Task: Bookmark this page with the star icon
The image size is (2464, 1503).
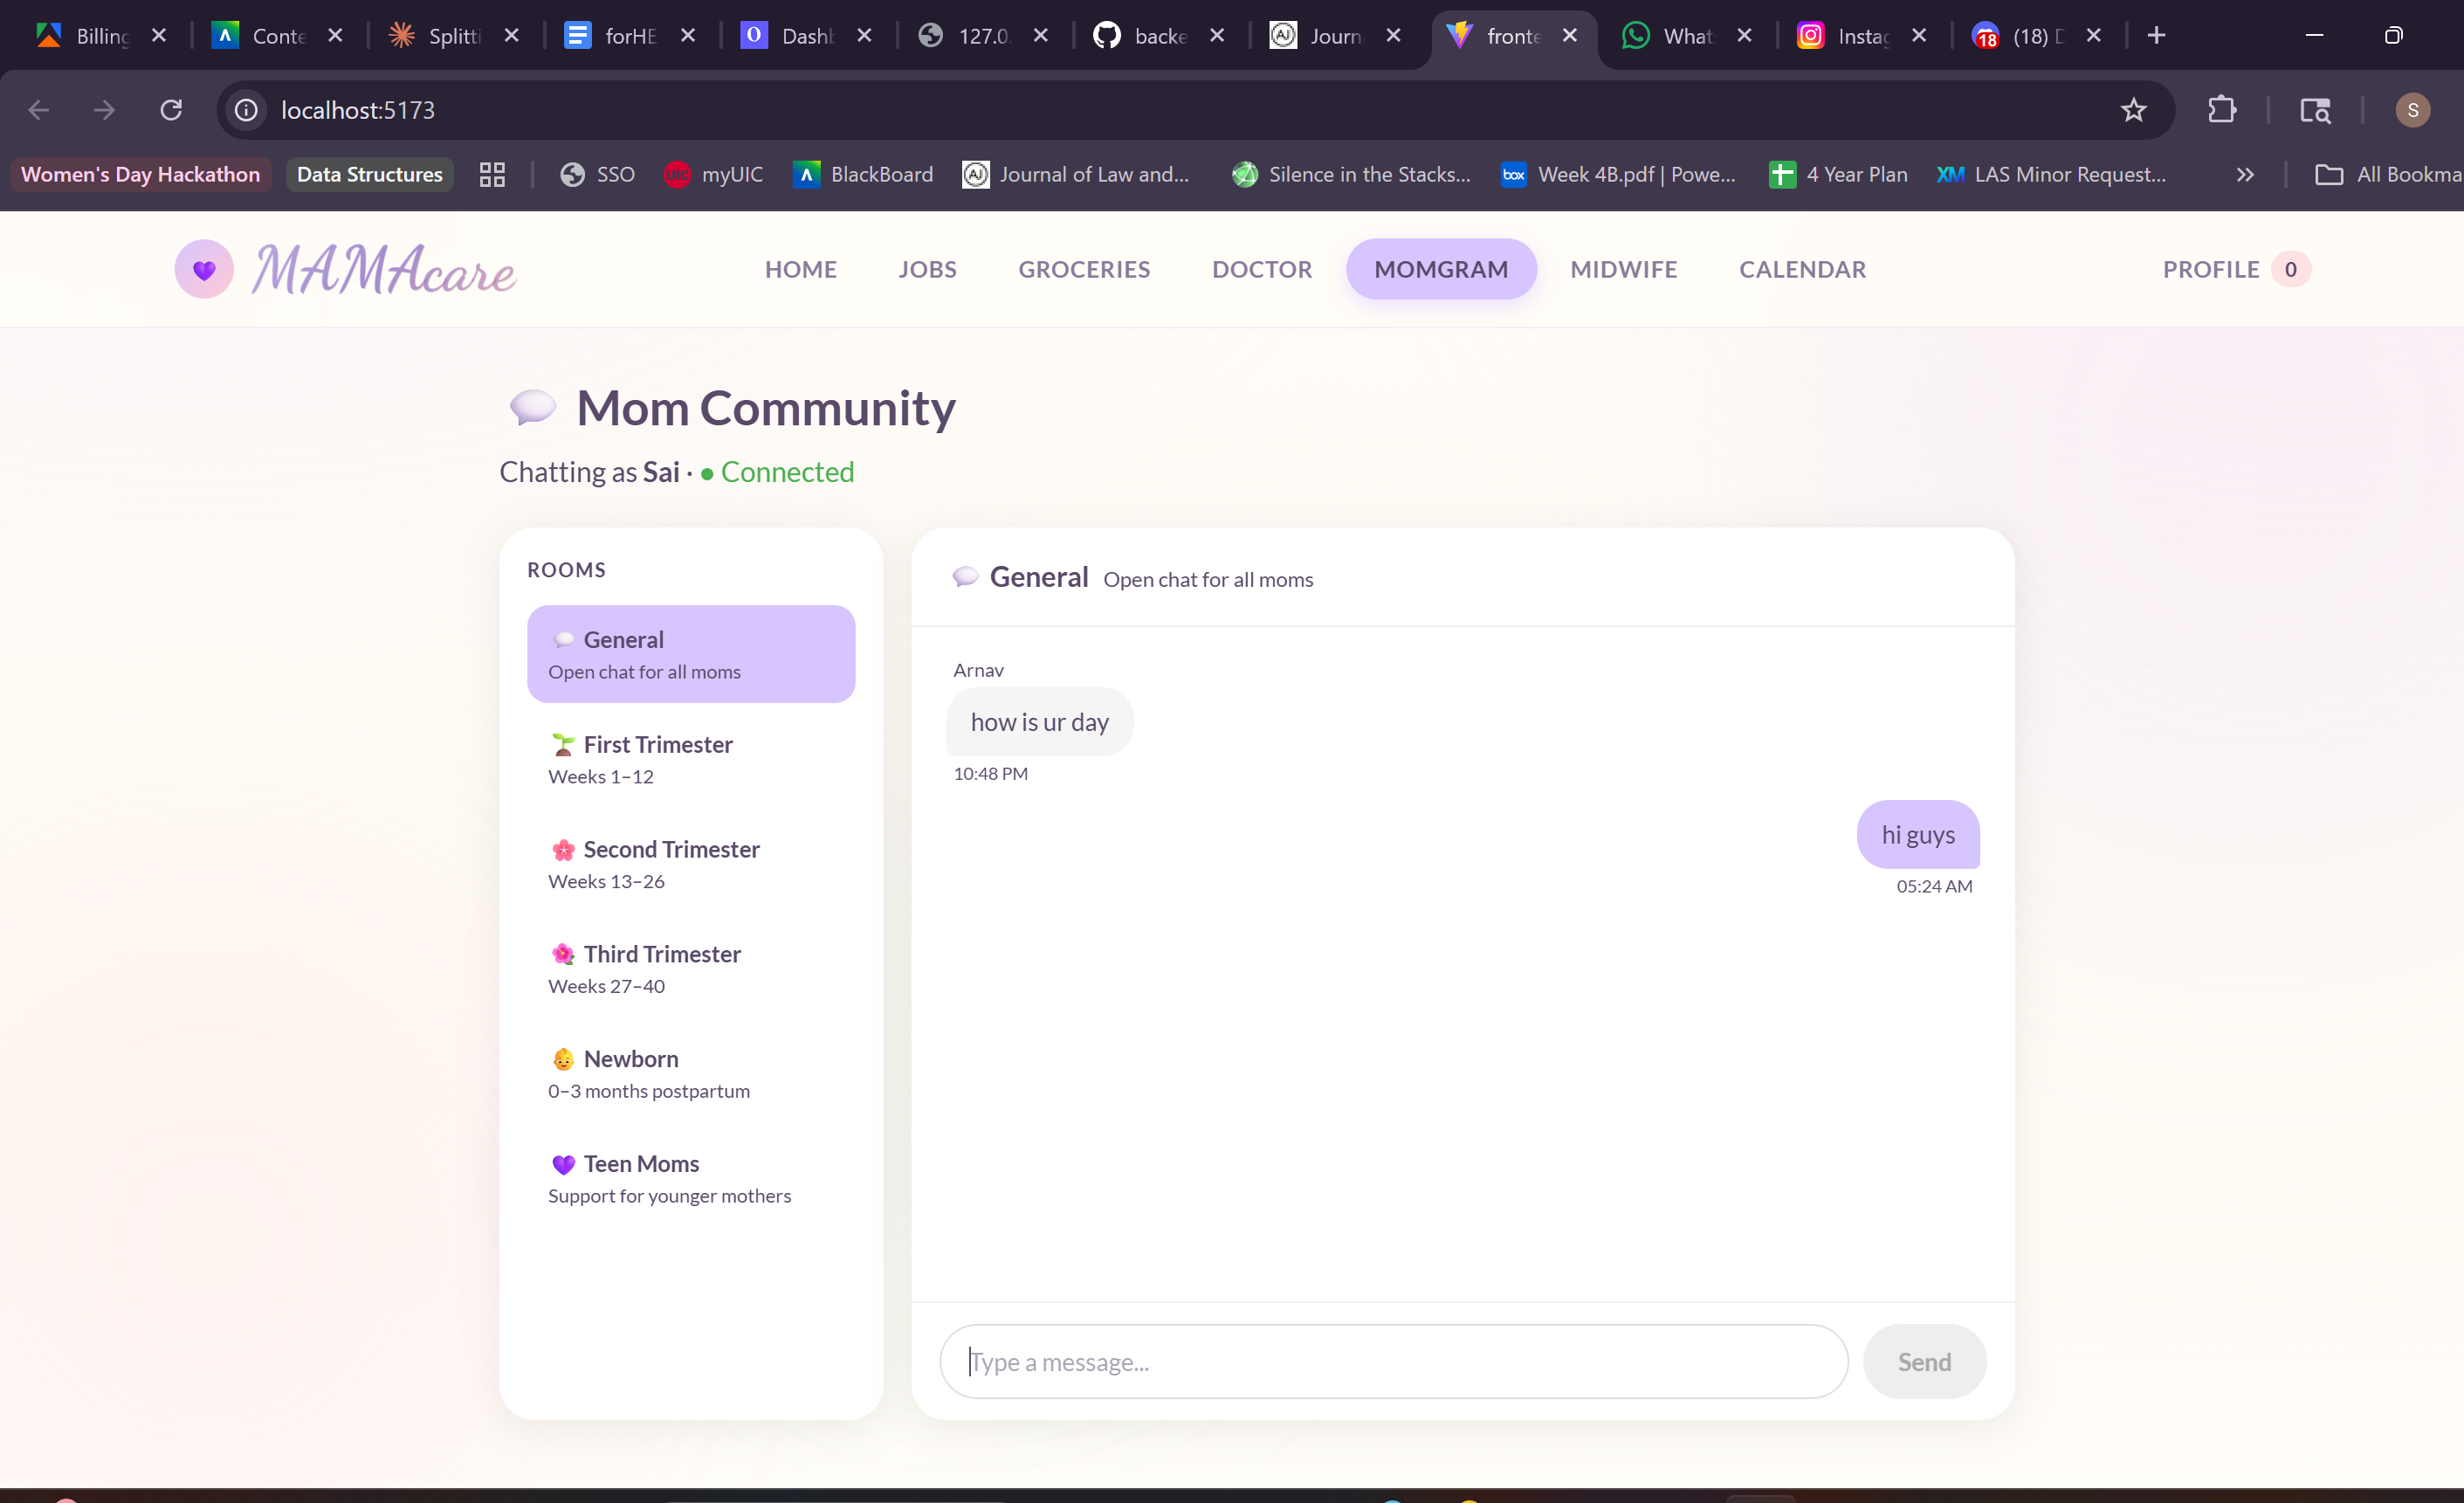Action: click(x=2133, y=110)
